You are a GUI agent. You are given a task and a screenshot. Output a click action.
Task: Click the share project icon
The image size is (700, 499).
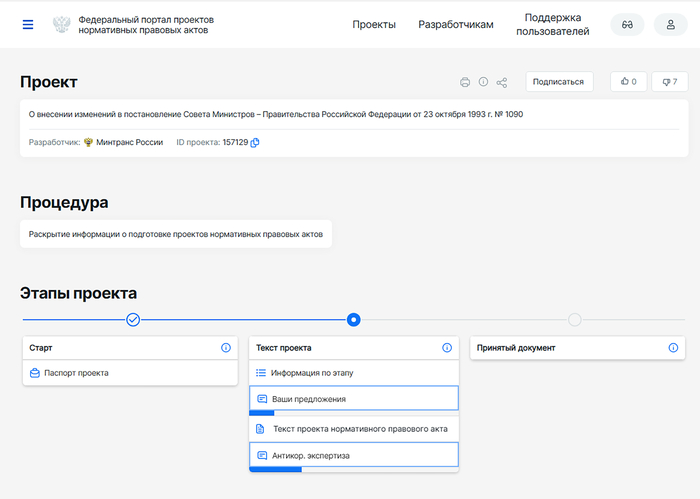click(502, 82)
